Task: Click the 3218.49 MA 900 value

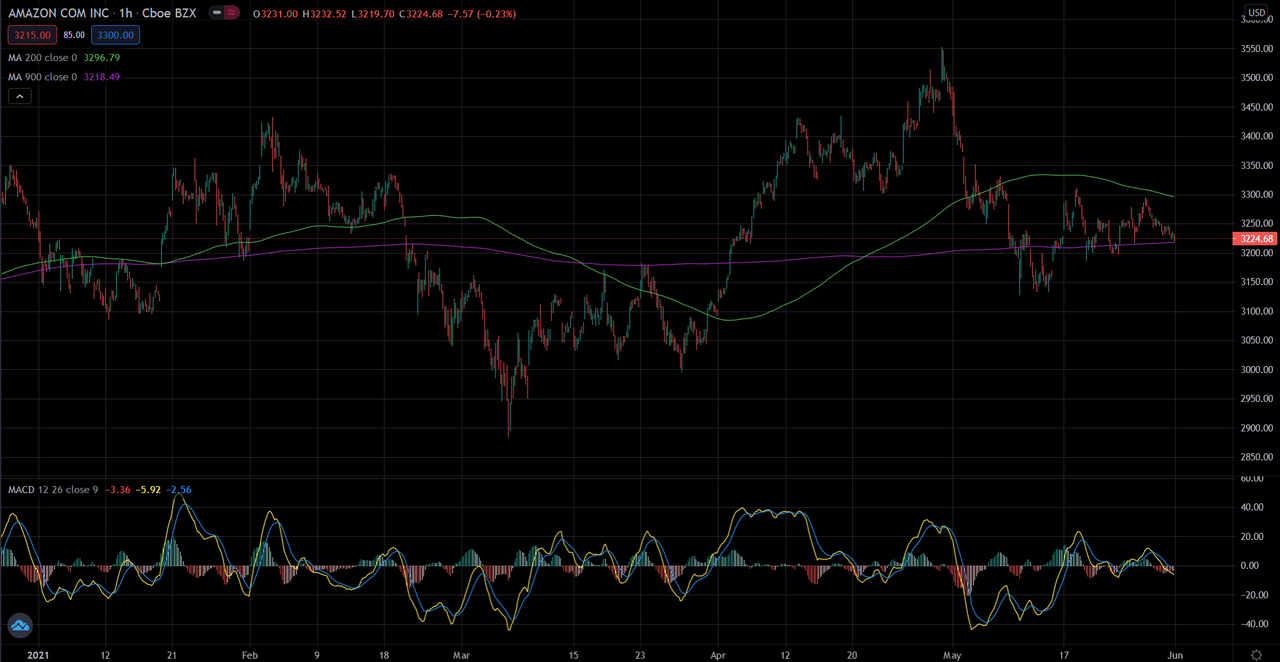Action: click(100, 77)
